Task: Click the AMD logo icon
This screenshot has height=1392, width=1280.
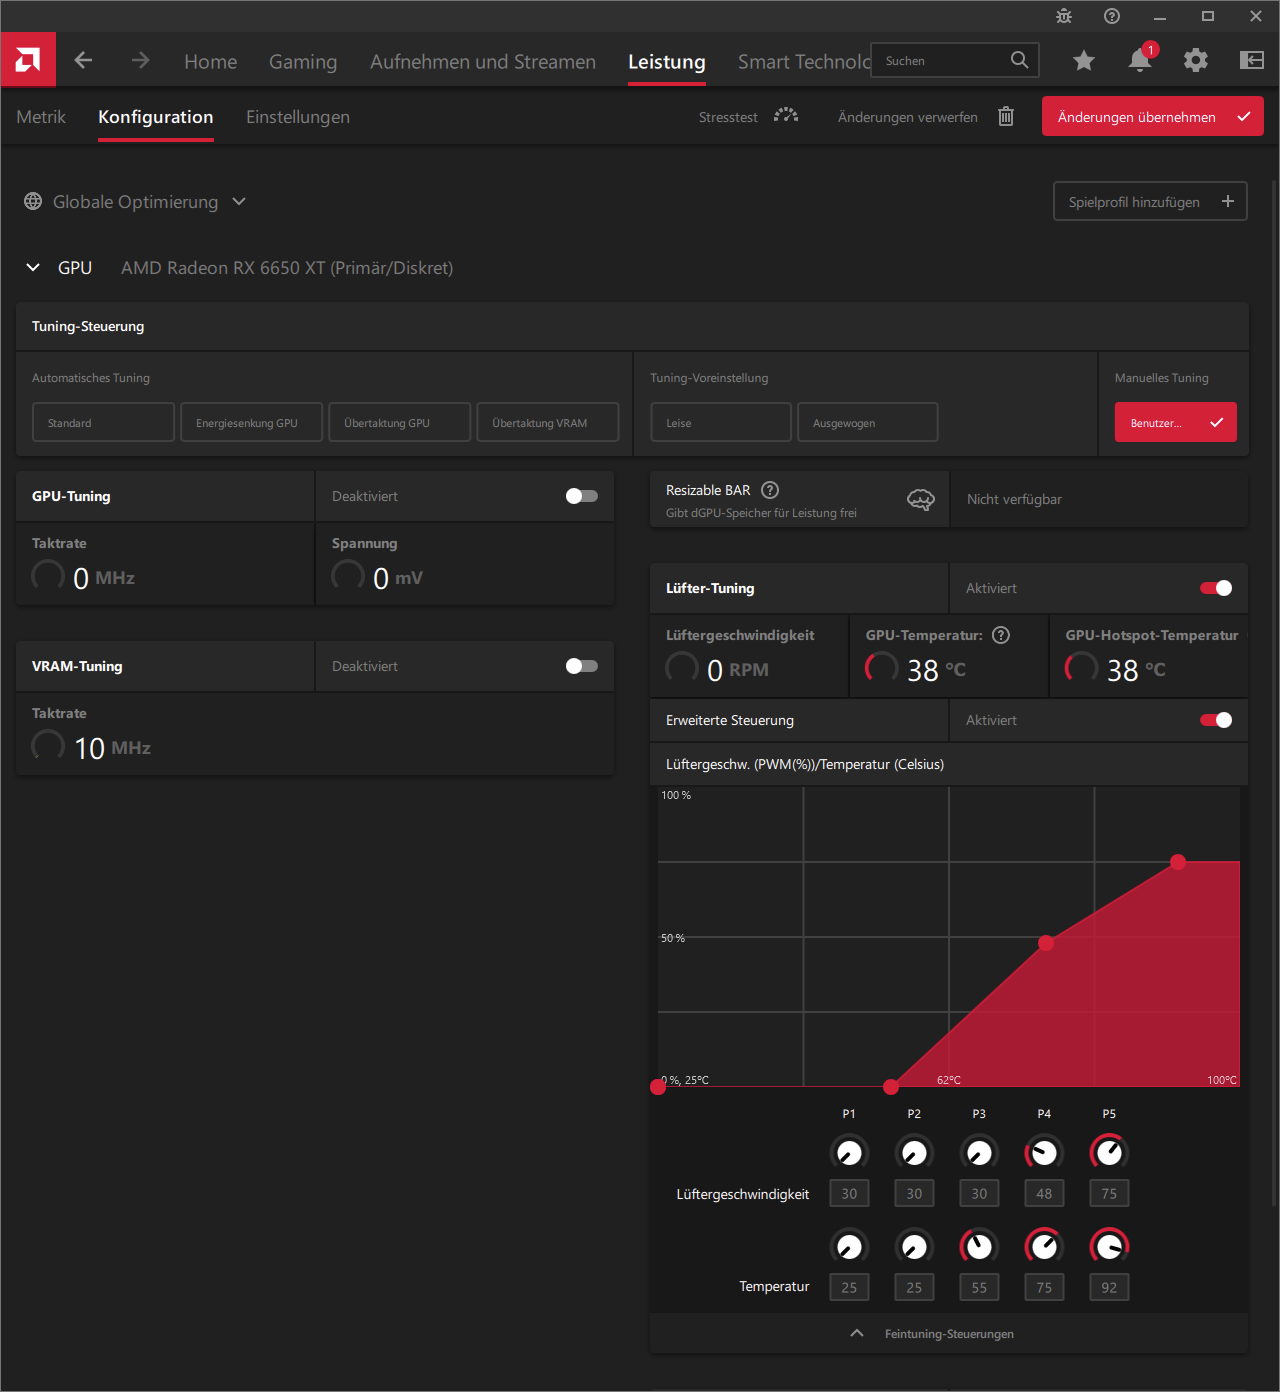Action: (x=28, y=60)
